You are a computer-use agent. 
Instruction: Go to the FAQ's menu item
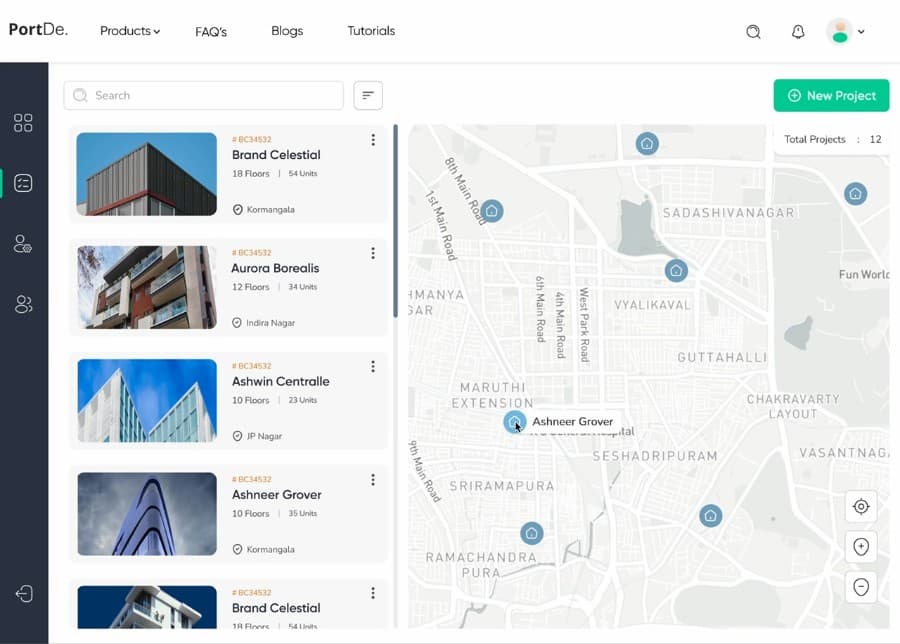(x=211, y=32)
